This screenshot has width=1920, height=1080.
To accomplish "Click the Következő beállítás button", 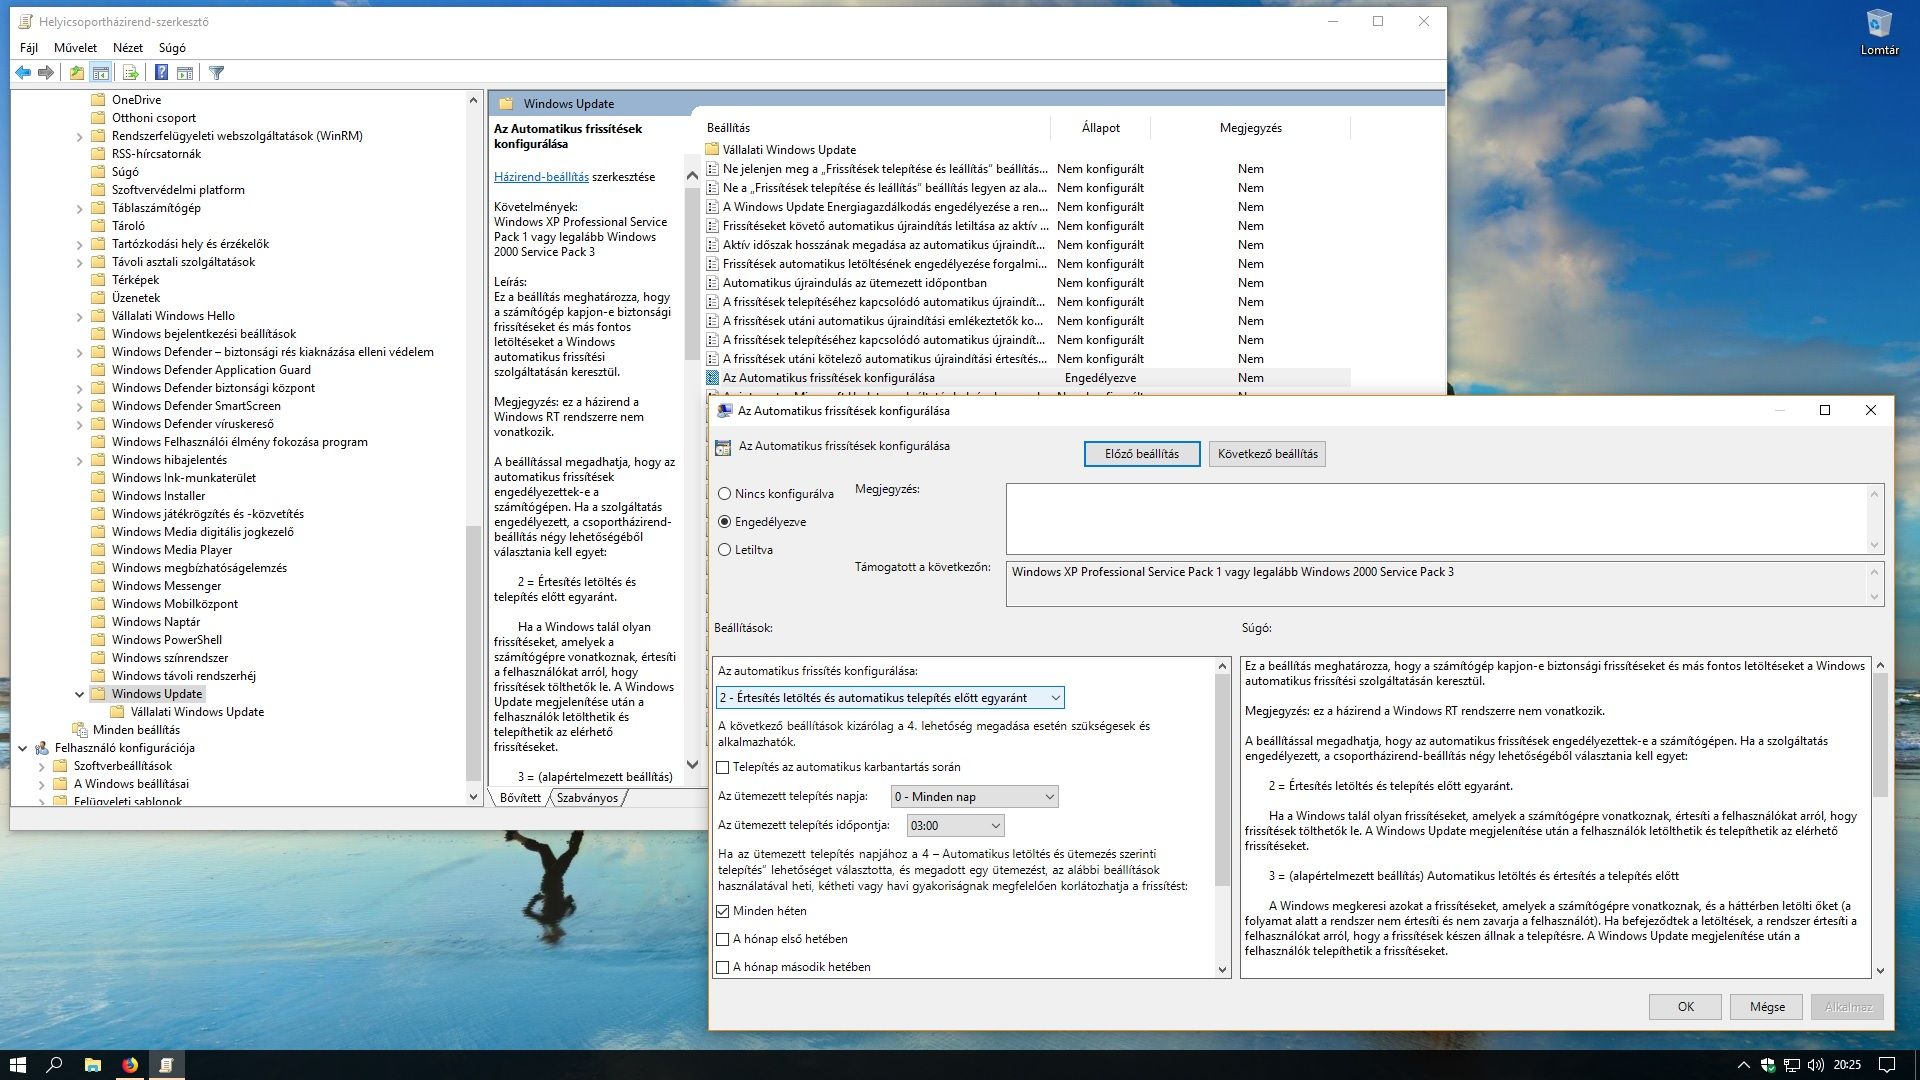I will [1267, 454].
